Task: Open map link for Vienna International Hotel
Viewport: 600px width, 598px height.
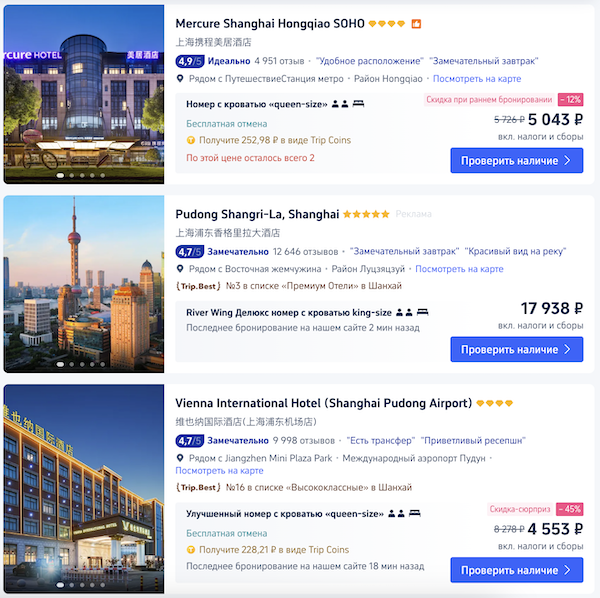Action: 219,471
